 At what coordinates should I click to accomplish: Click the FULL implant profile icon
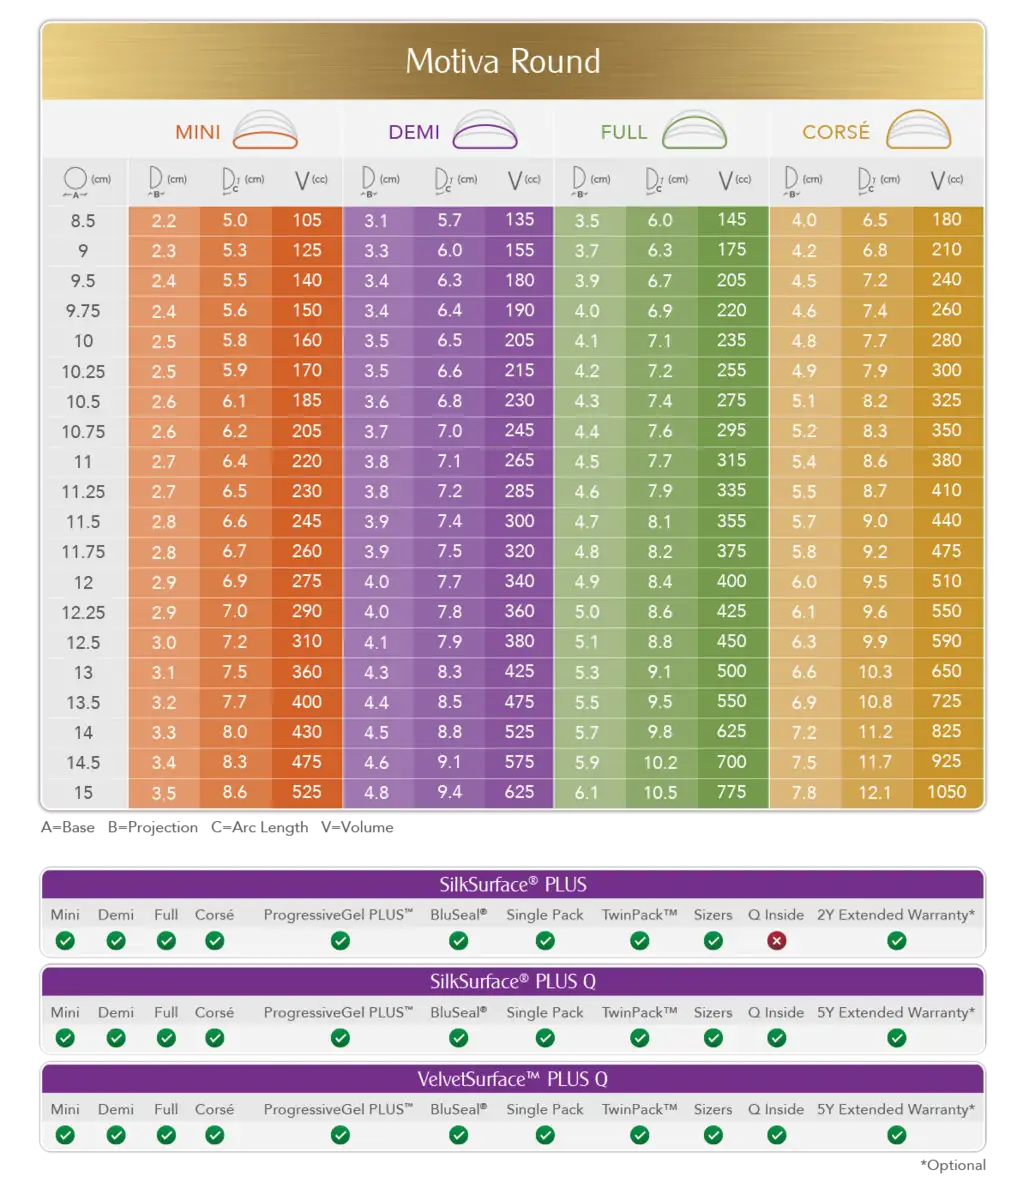point(693,131)
